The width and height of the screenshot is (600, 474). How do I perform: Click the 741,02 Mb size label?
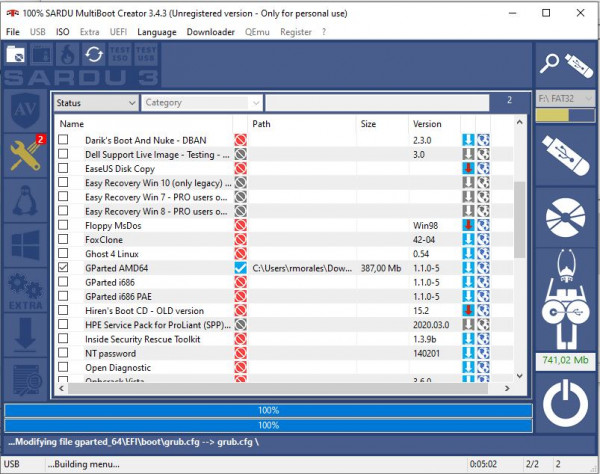tap(566, 360)
